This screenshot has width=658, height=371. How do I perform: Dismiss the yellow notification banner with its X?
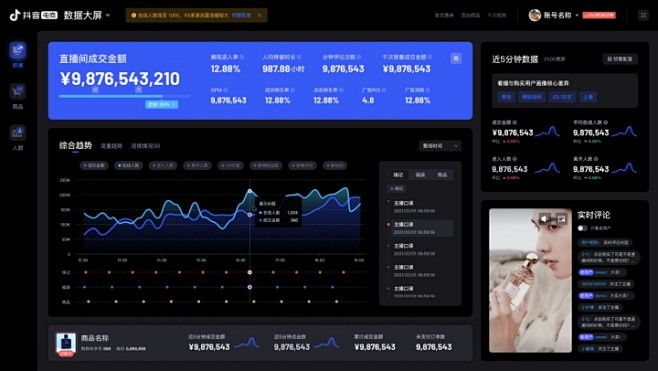259,15
